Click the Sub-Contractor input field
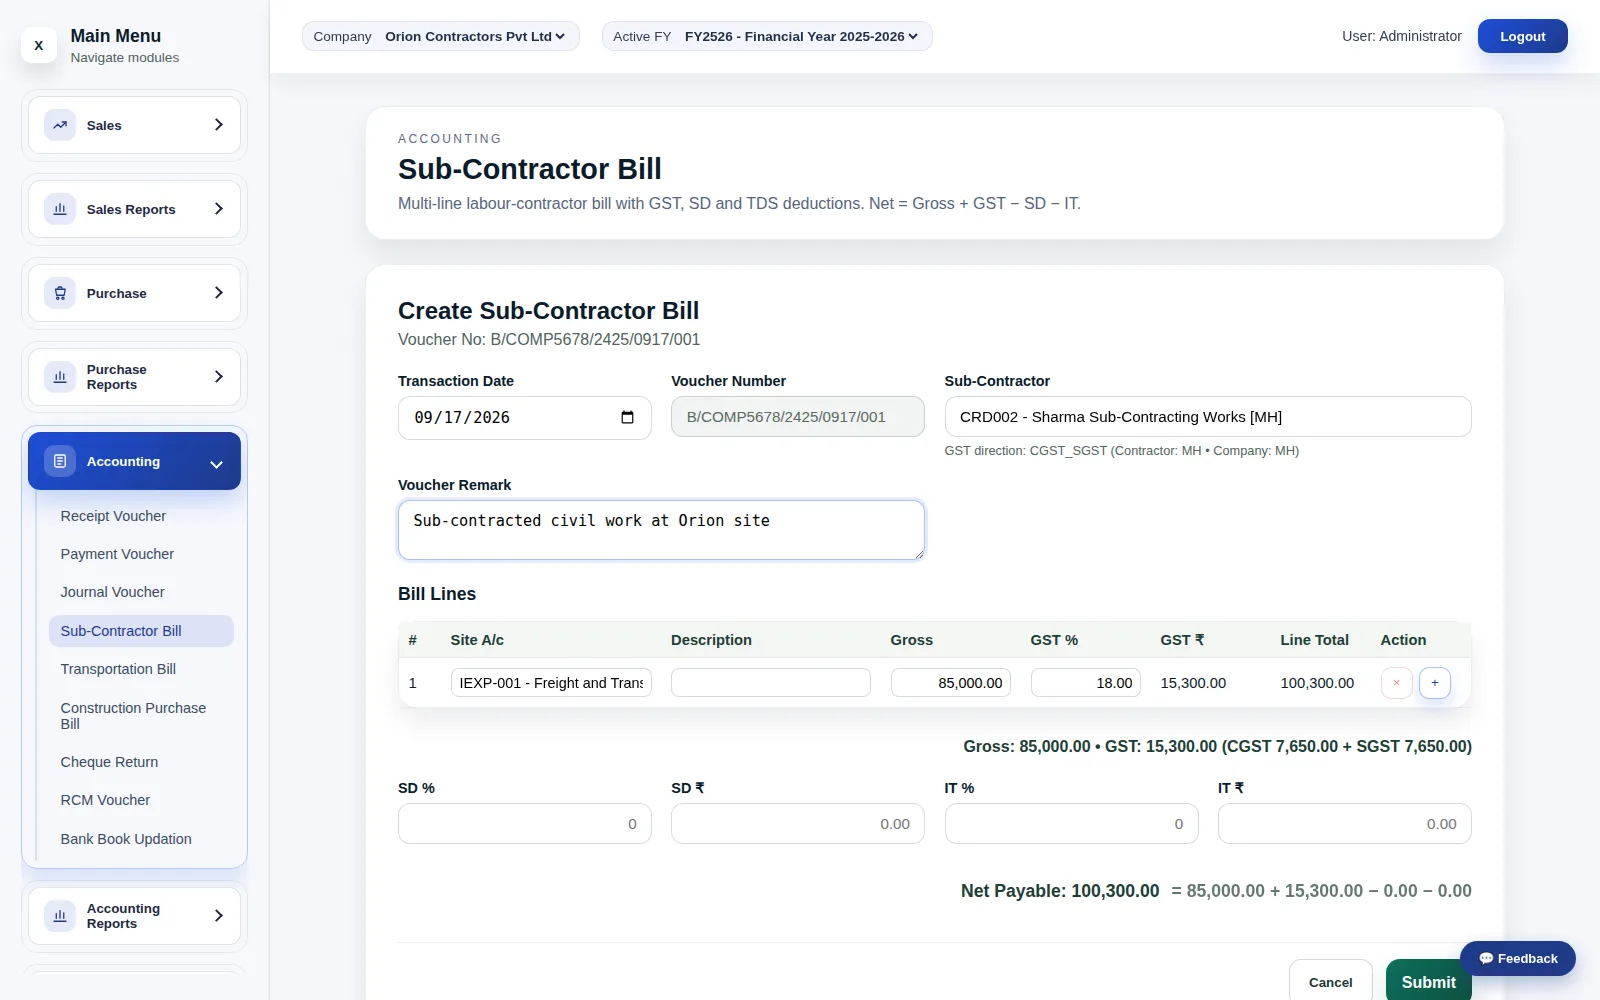 [x=1207, y=417]
